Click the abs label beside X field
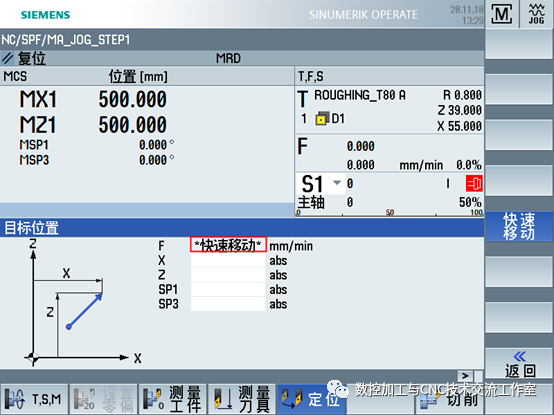The image size is (554, 415). click(x=278, y=261)
